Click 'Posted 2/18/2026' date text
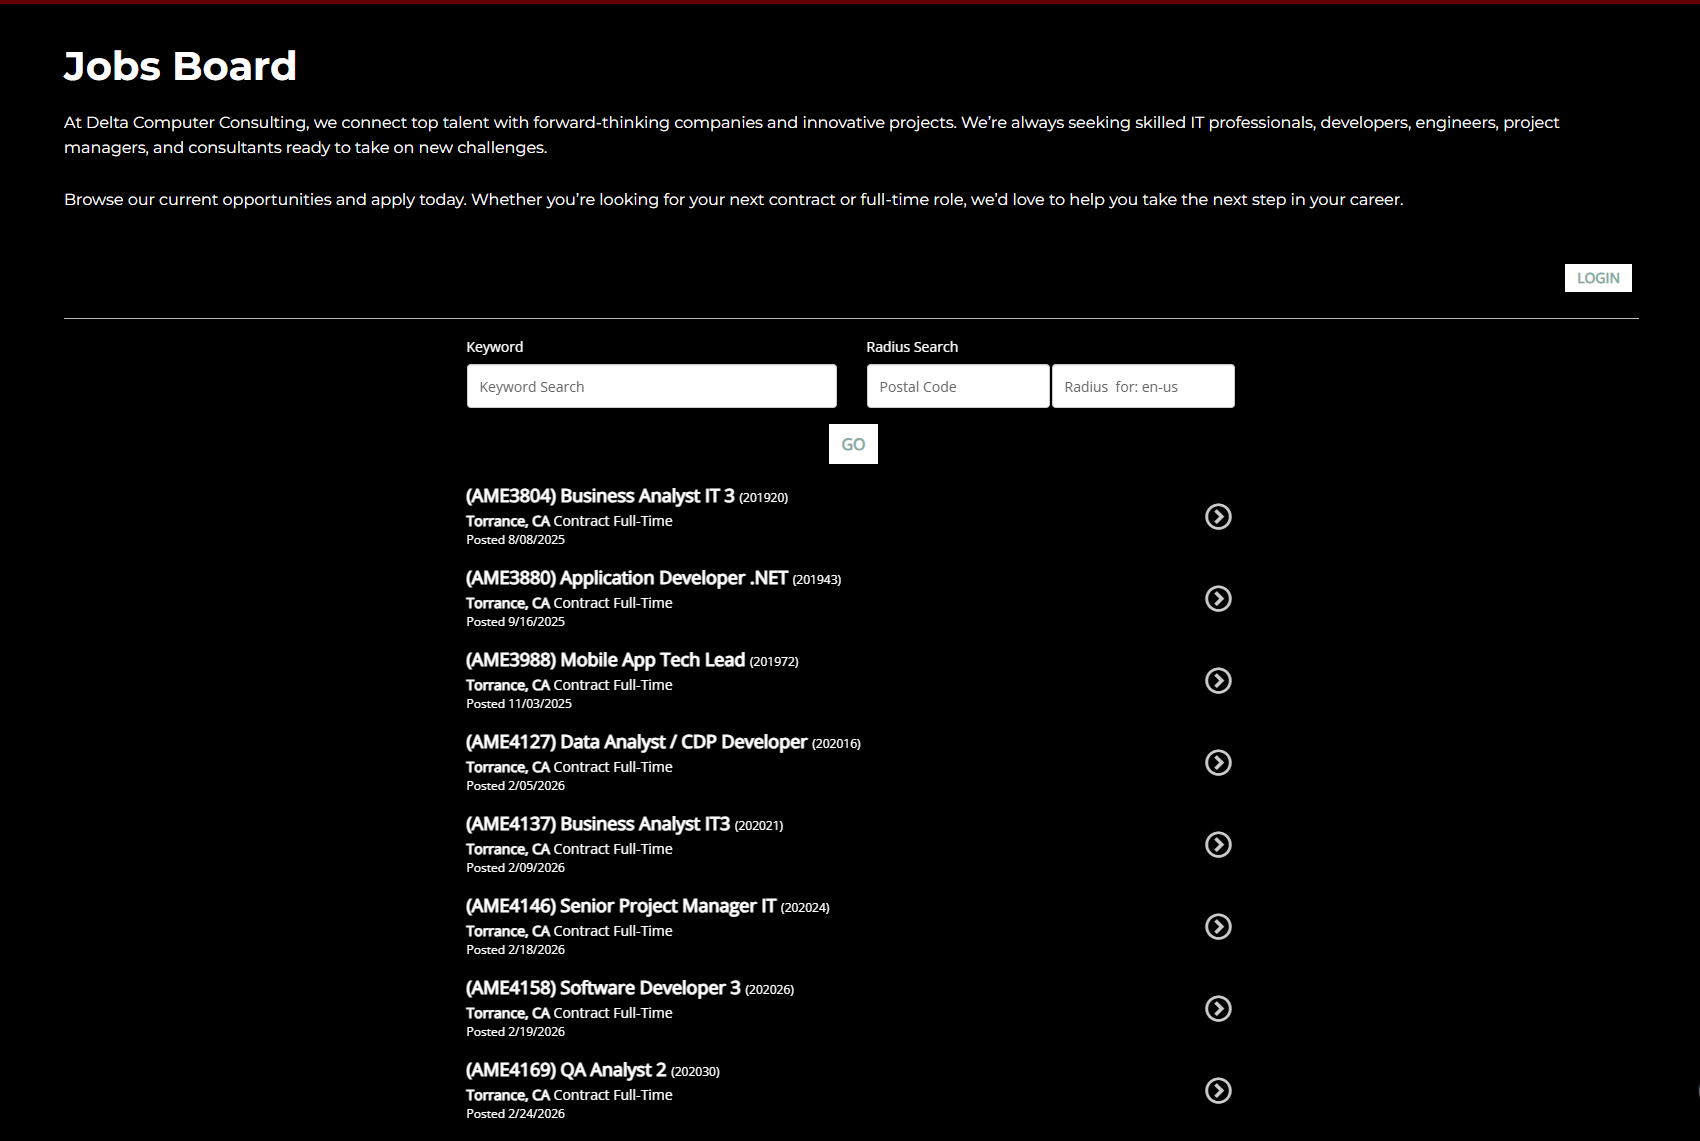 (515, 950)
